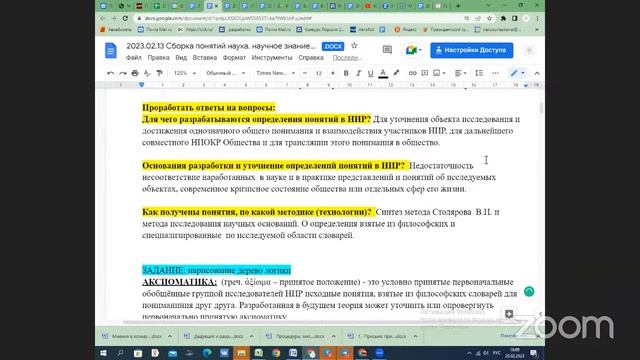
Task: Open the Chrome three-dot menu
Action: tap(537, 18)
